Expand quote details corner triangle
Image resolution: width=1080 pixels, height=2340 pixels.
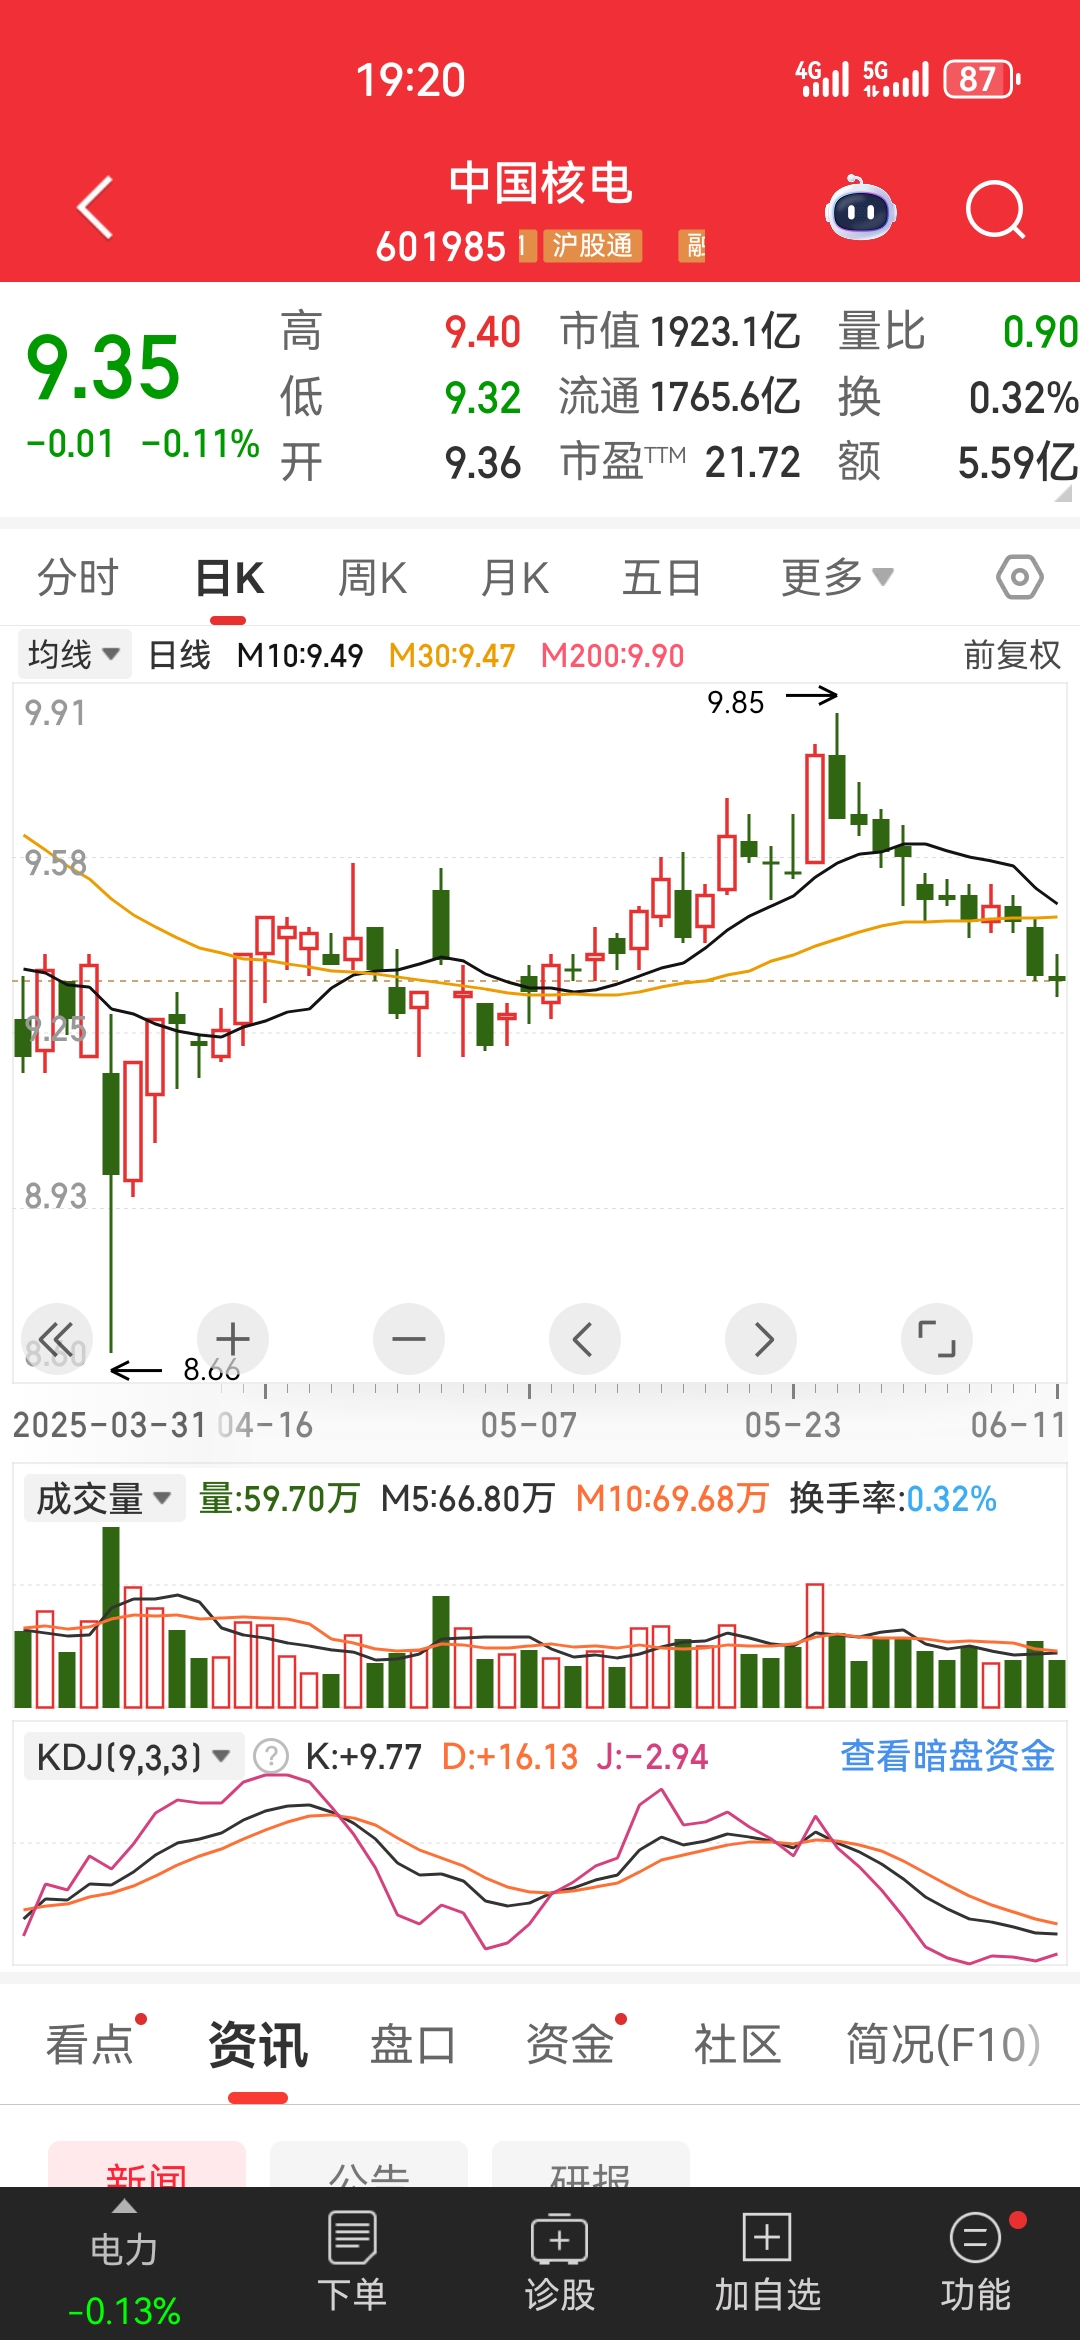(1063, 493)
